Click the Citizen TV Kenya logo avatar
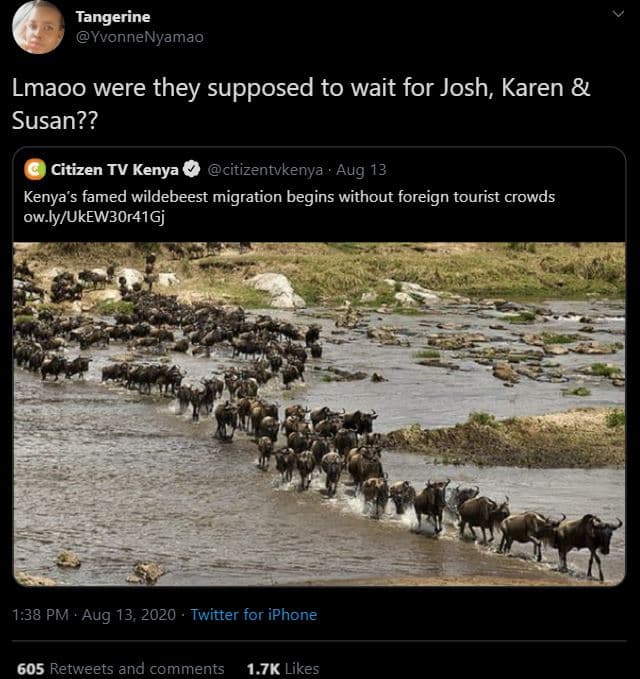This screenshot has width=640, height=679. [35, 168]
